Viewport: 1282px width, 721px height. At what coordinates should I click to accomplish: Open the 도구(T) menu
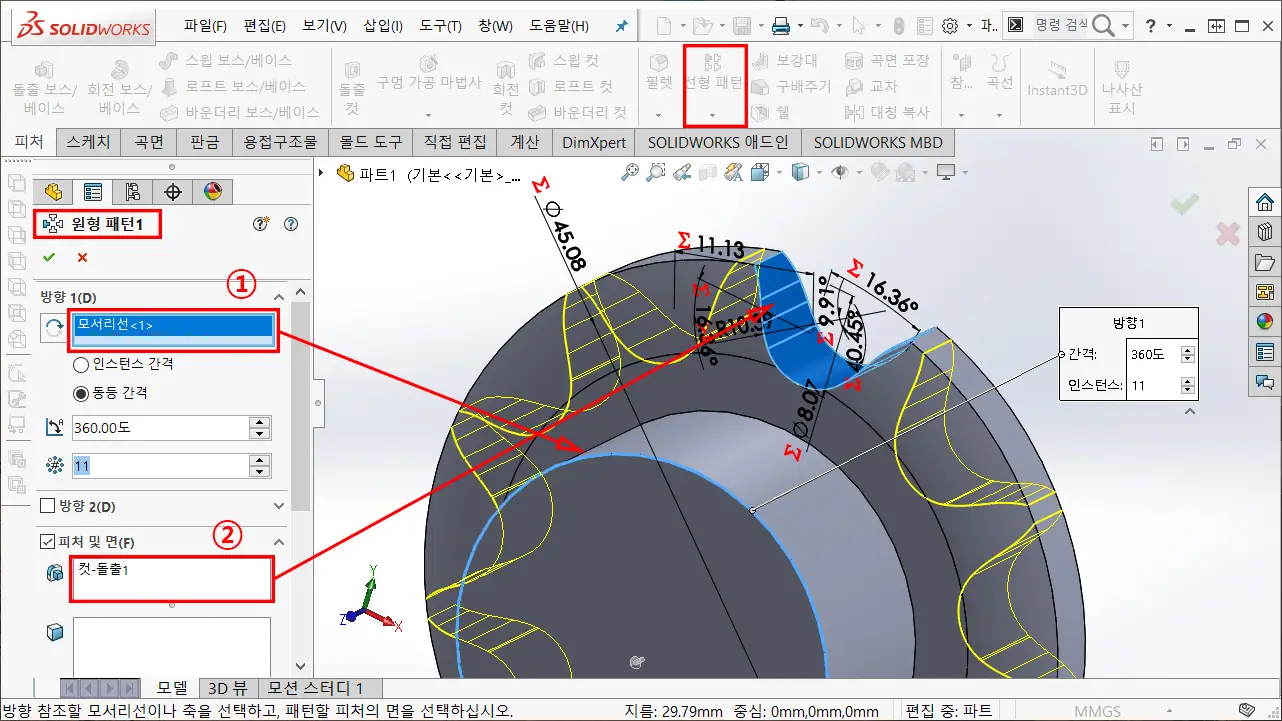[x=440, y=26]
